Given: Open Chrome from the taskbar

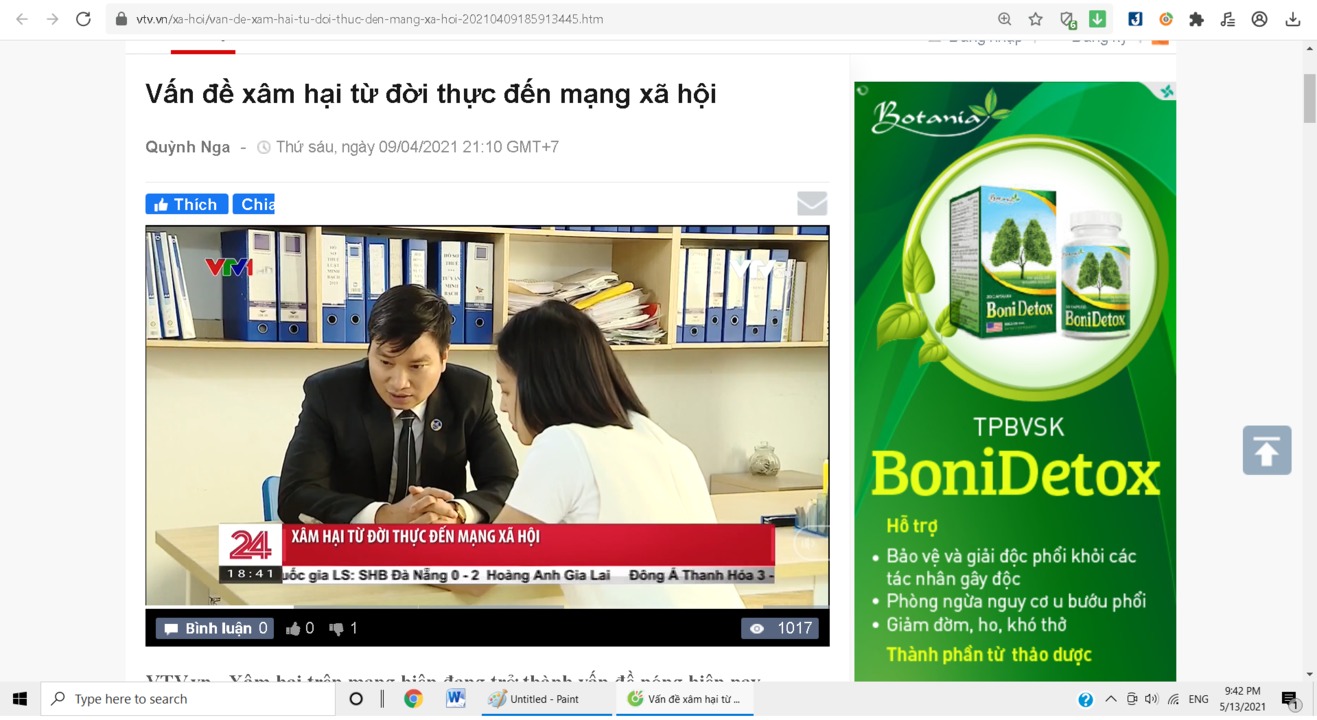Looking at the screenshot, I should (413, 699).
